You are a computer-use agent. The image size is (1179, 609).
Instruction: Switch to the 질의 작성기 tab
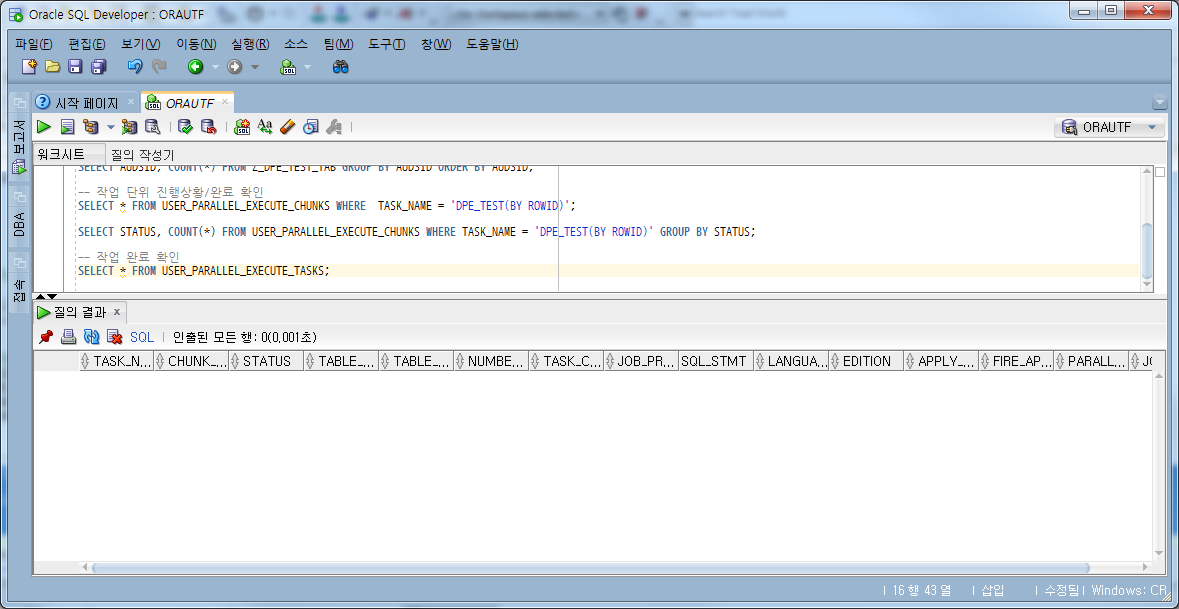(x=143, y=155)
